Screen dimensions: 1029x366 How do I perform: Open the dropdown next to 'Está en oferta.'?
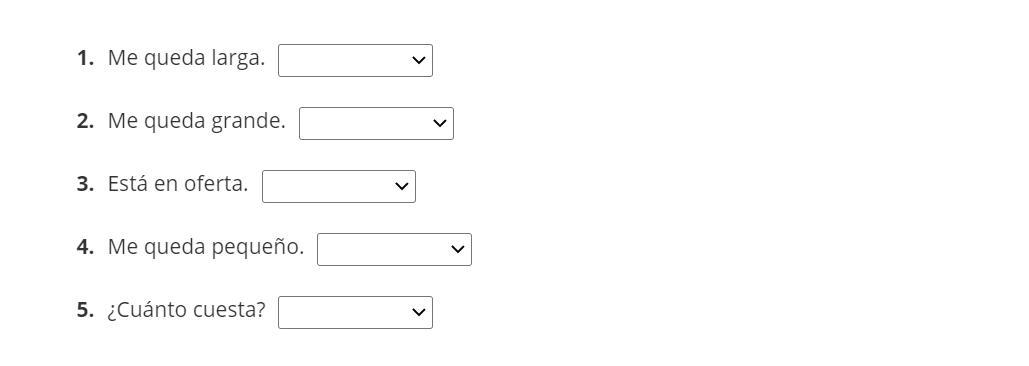tap(339, 186)
